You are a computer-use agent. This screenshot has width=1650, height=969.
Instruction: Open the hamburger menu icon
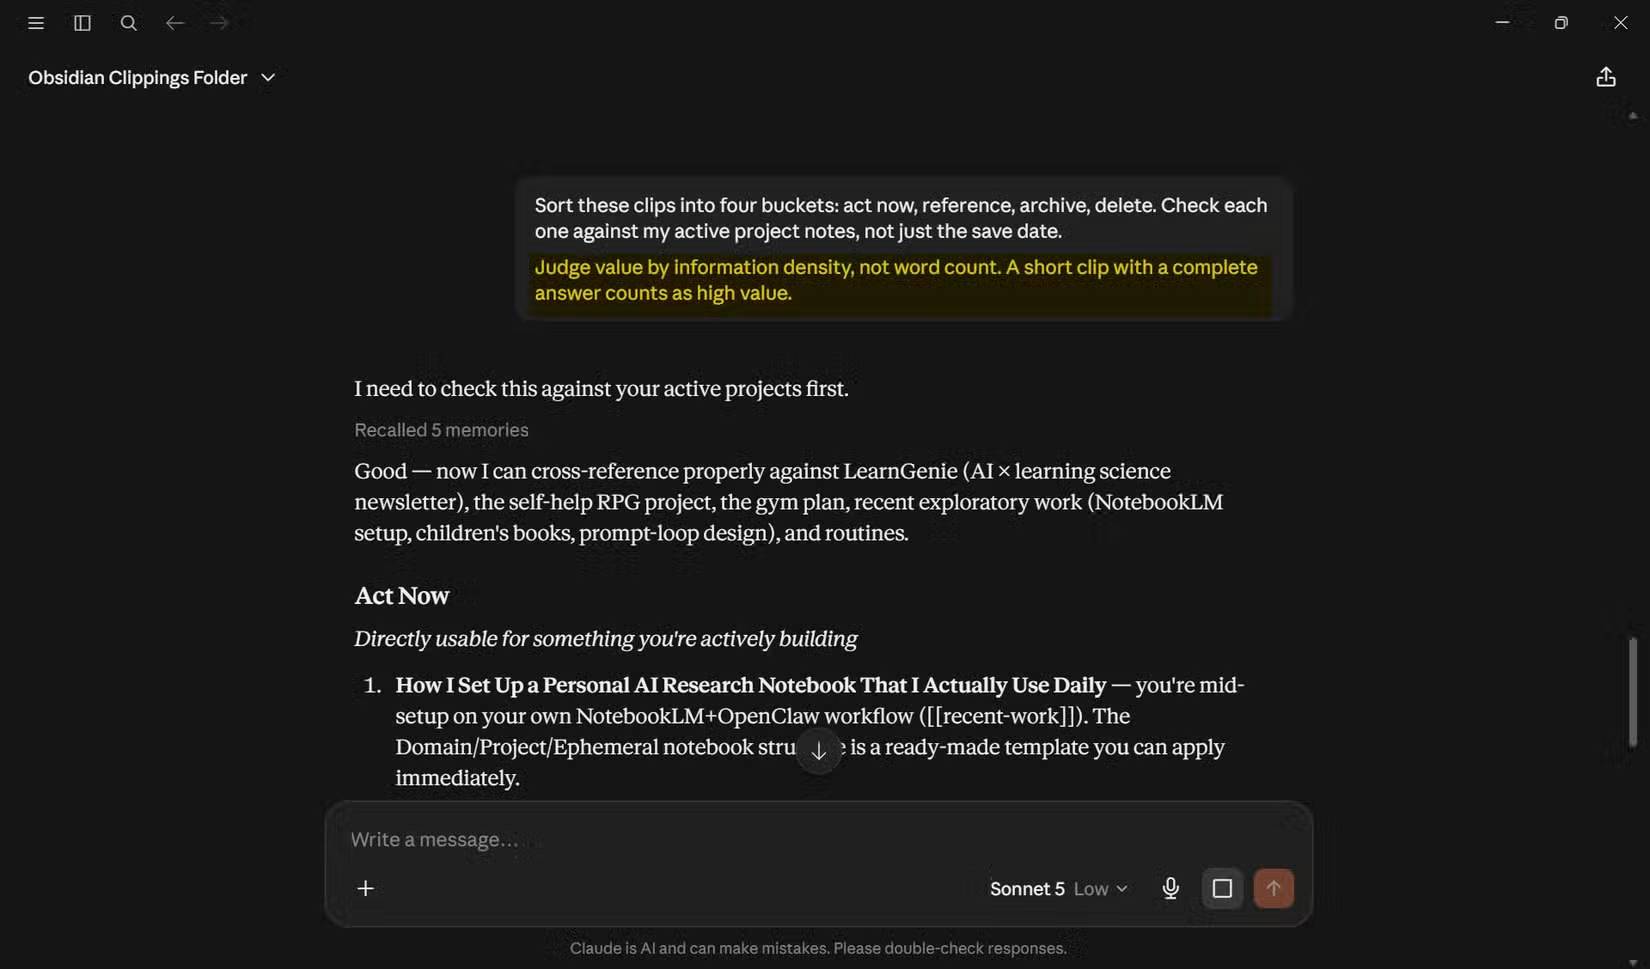point(36,23)
